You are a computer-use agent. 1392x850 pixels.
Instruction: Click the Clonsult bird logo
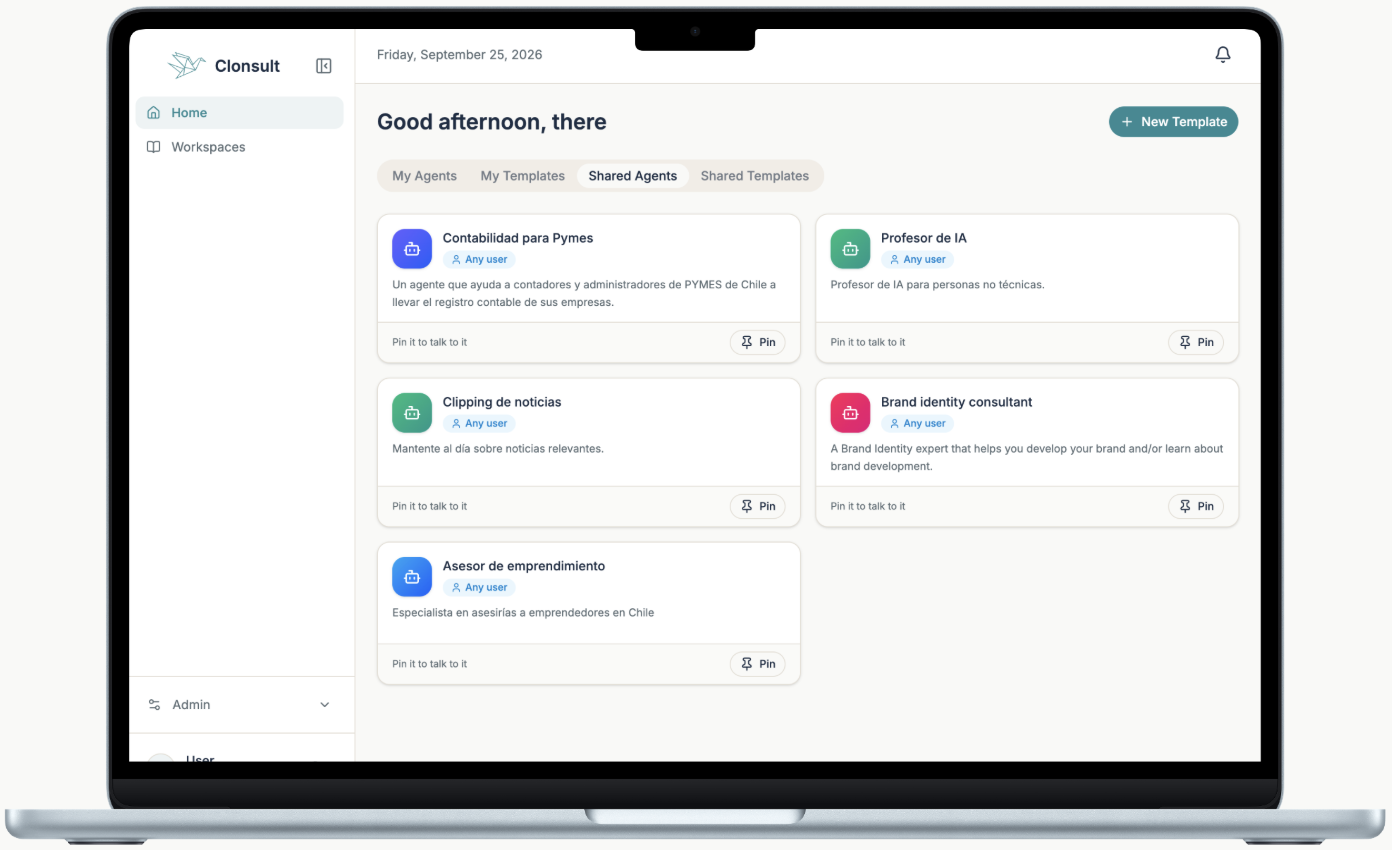(186, 66)
